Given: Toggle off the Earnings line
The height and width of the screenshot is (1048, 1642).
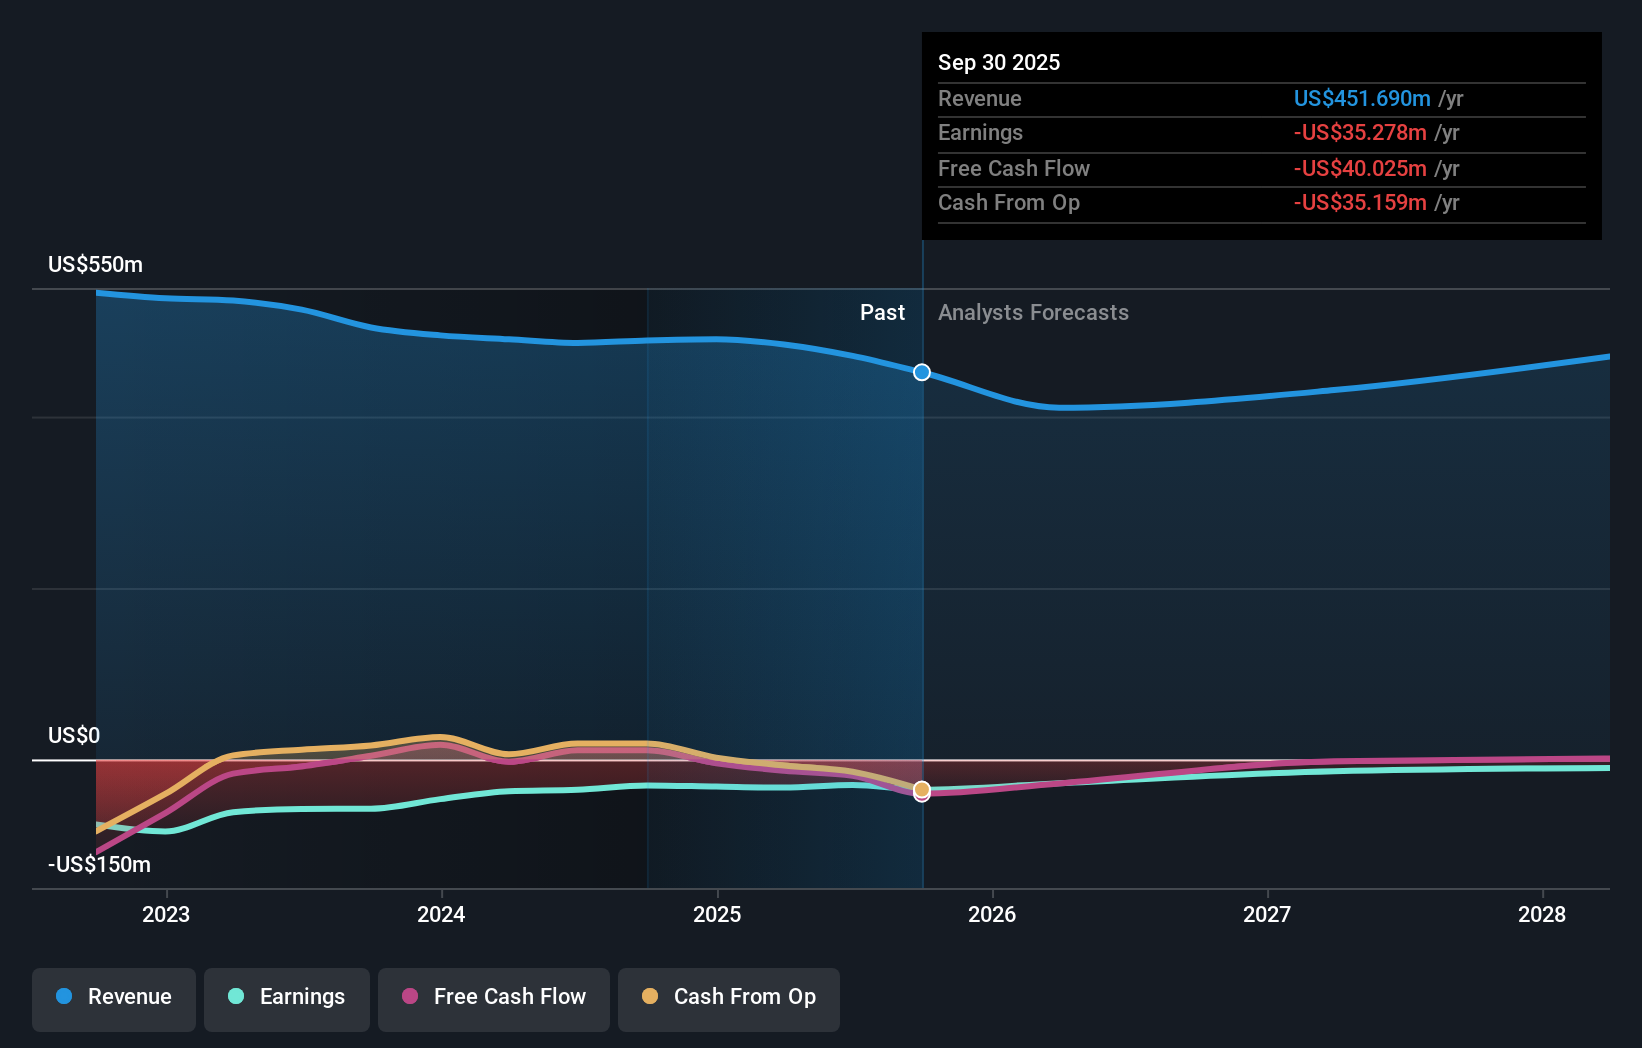Looking at the screenshot, I should (287, 997).
